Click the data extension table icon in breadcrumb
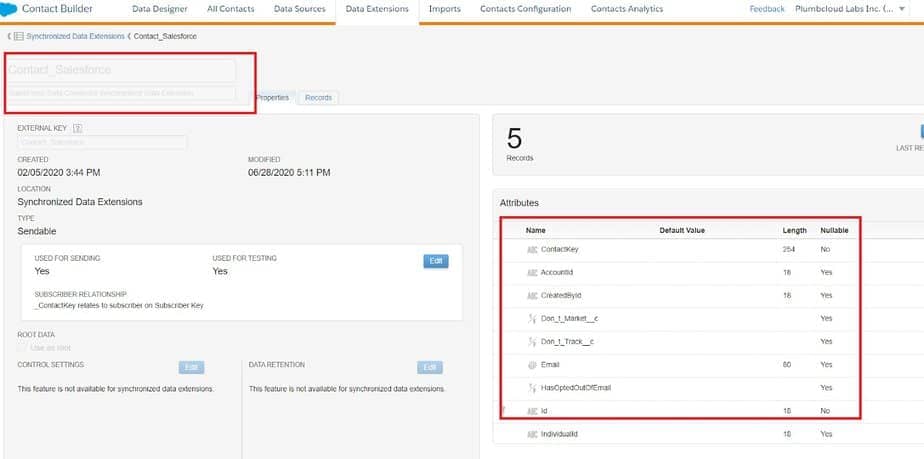Viewport: 924px width, 459px height. click(19, 37)
